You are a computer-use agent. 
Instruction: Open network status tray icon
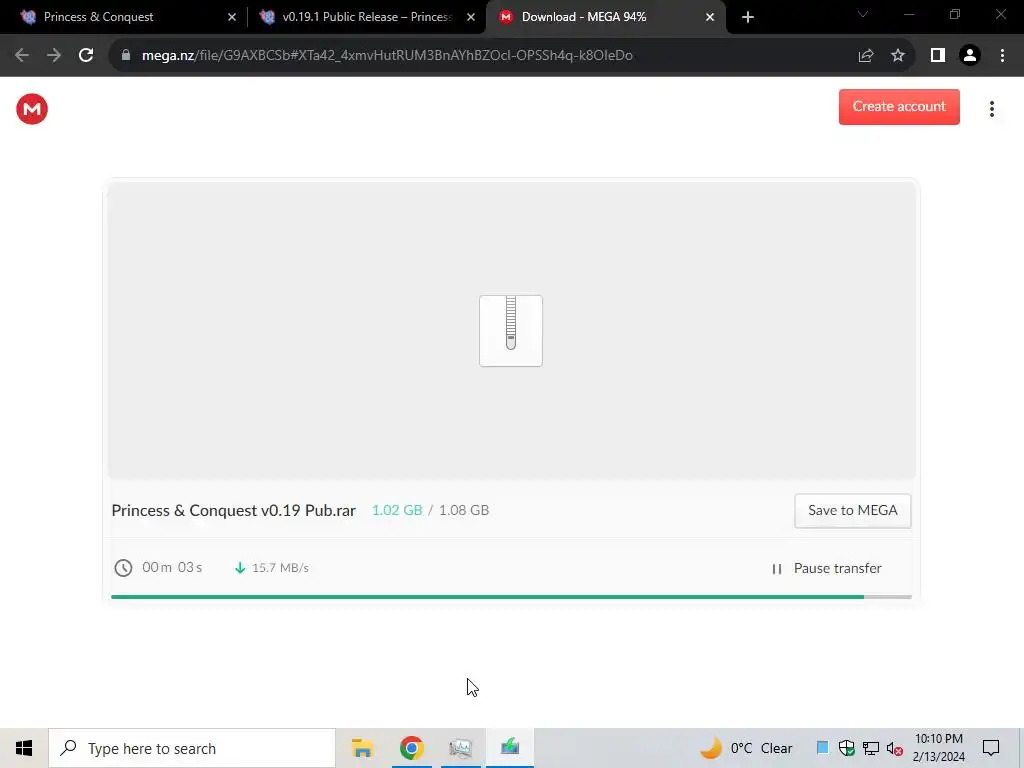coord(871,748)
